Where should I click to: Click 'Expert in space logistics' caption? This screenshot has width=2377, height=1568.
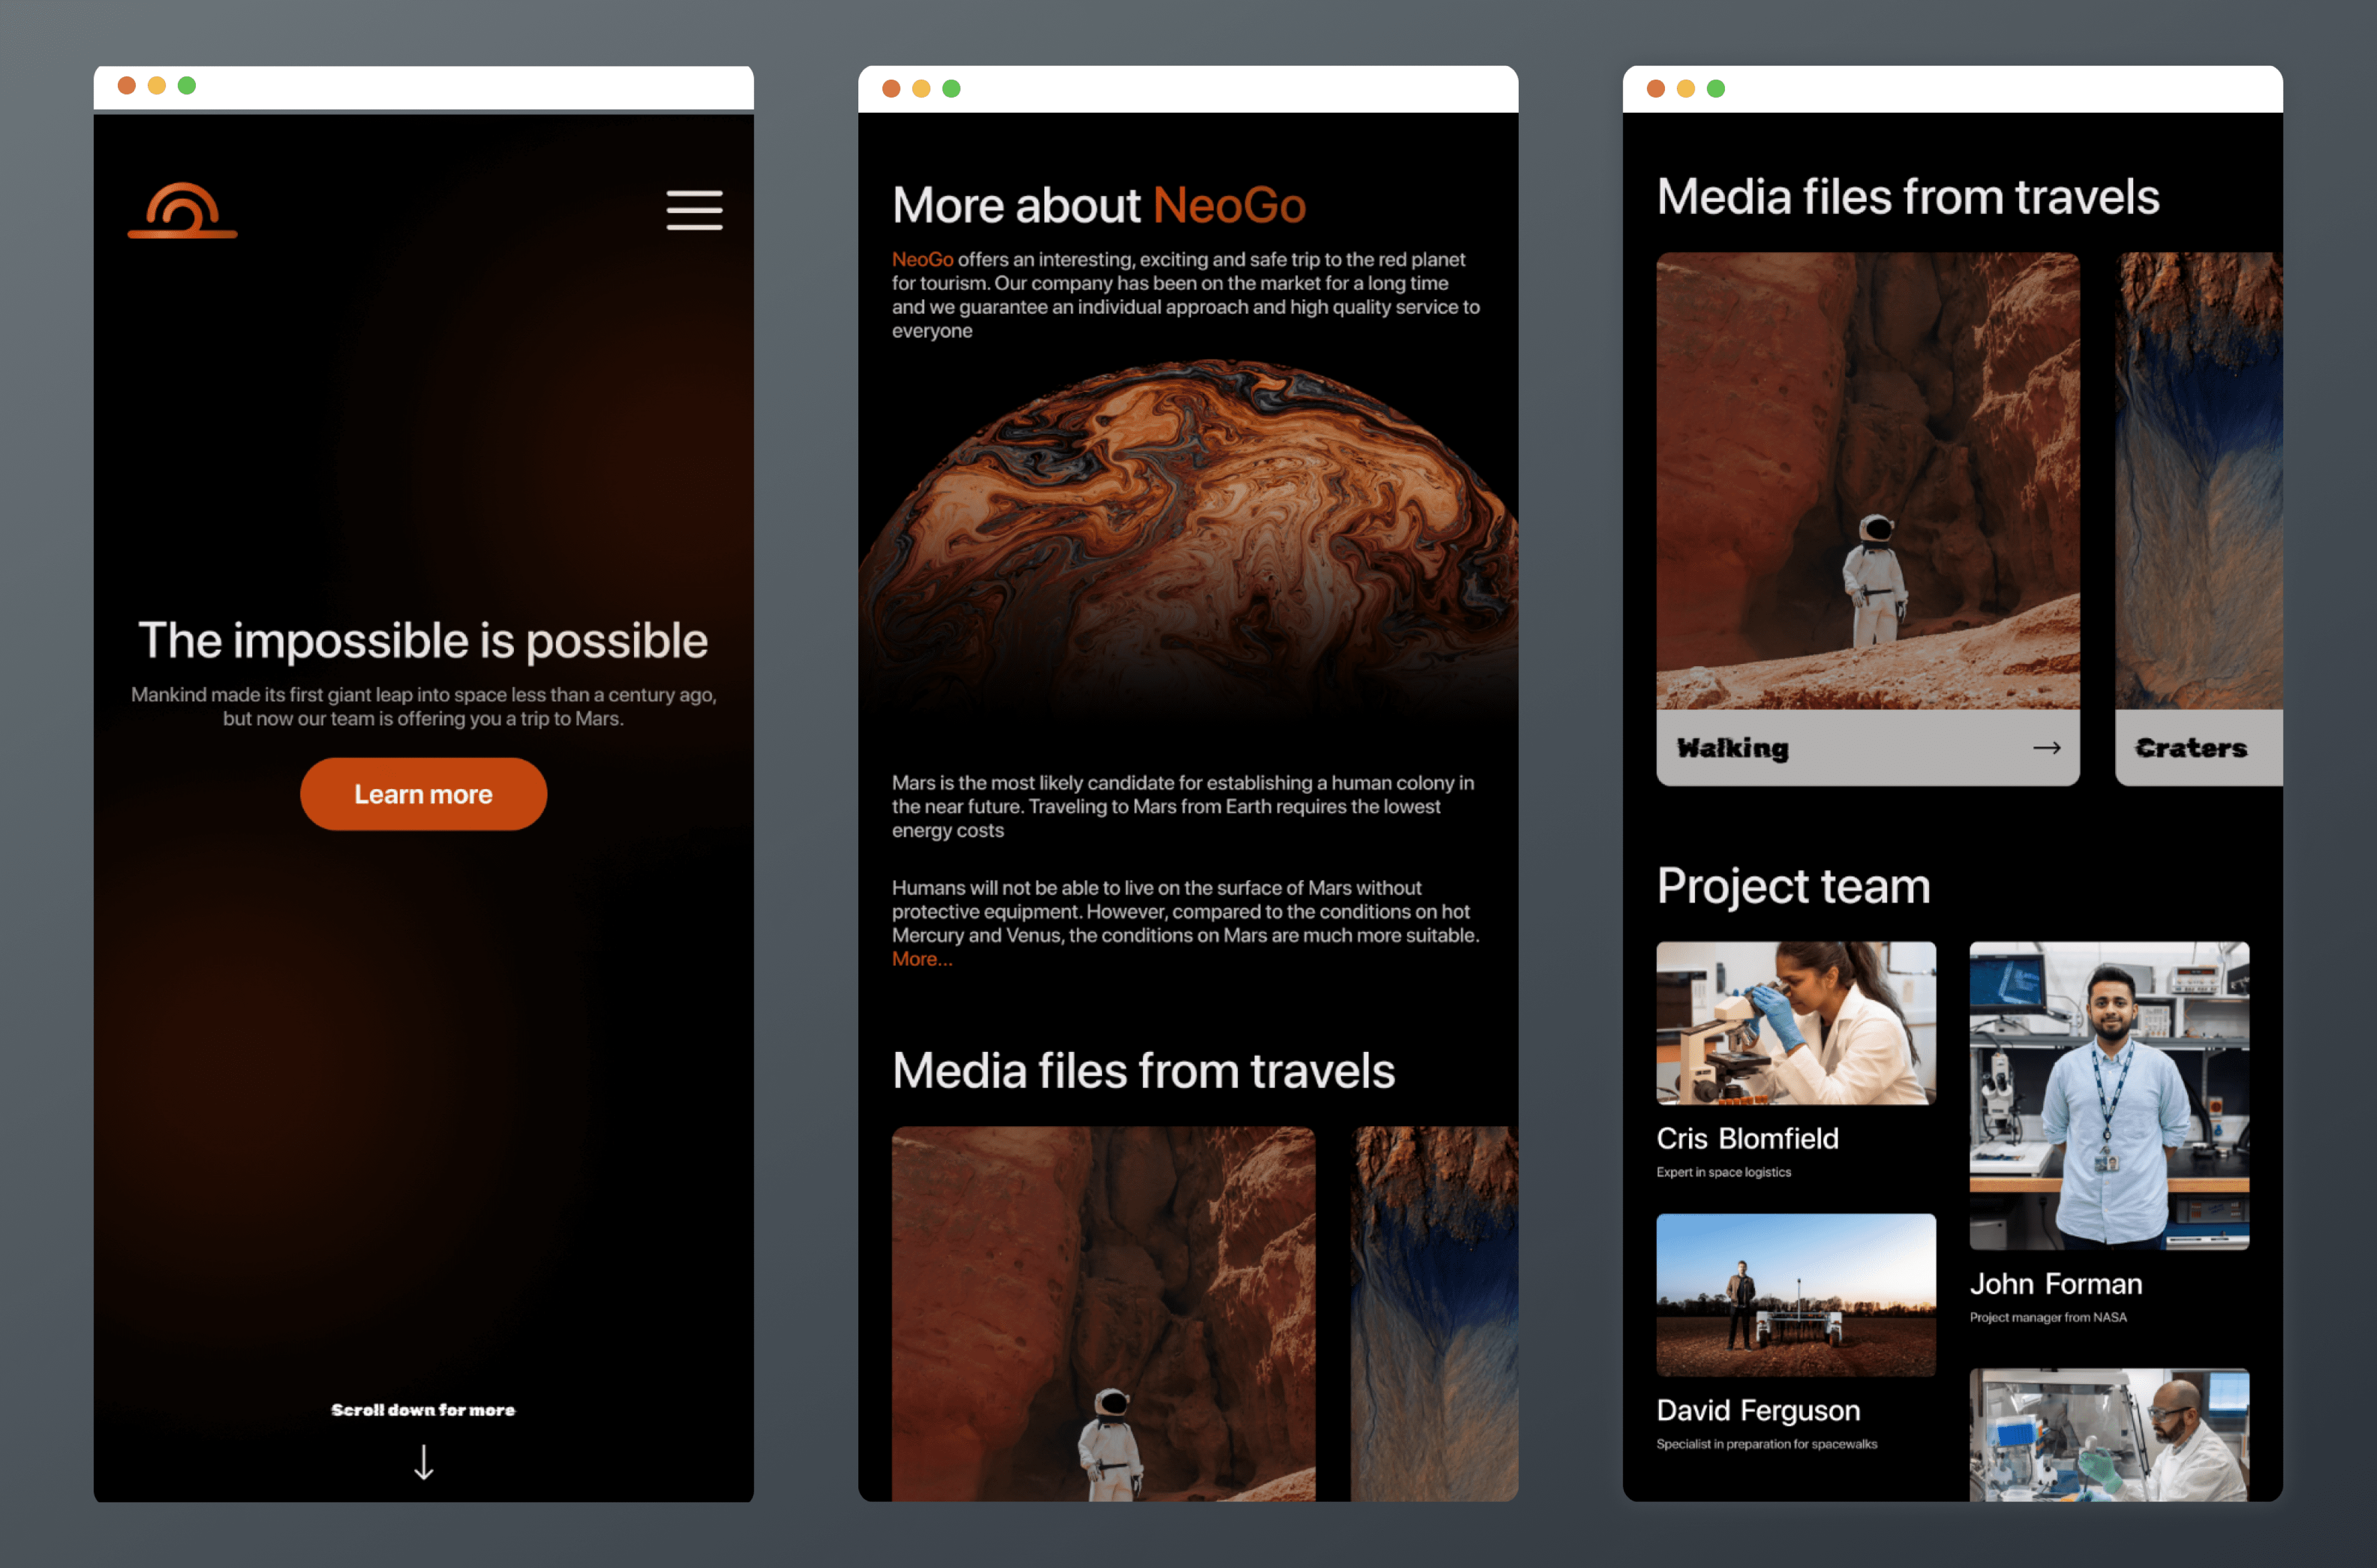pyautogui.click(x=1723, y=1172)
